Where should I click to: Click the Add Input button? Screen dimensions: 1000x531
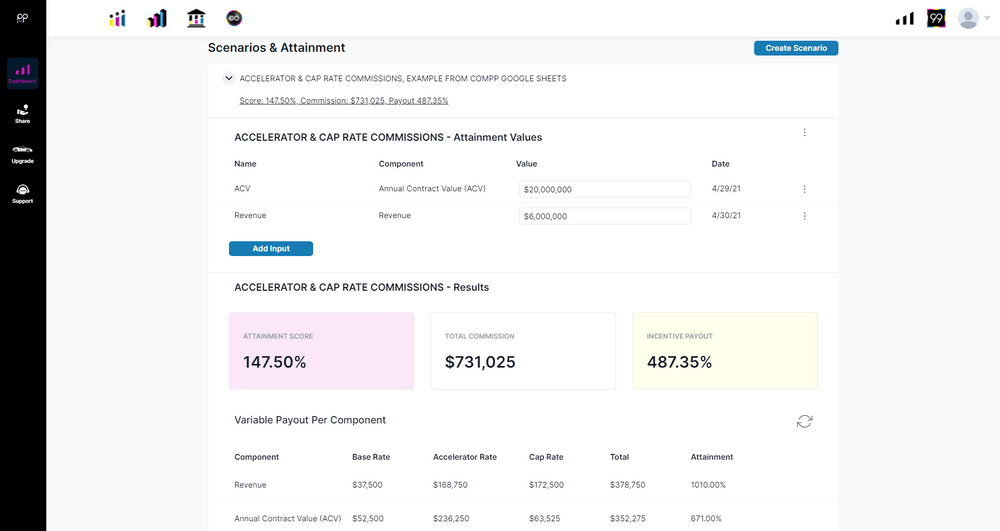(270, 249)
